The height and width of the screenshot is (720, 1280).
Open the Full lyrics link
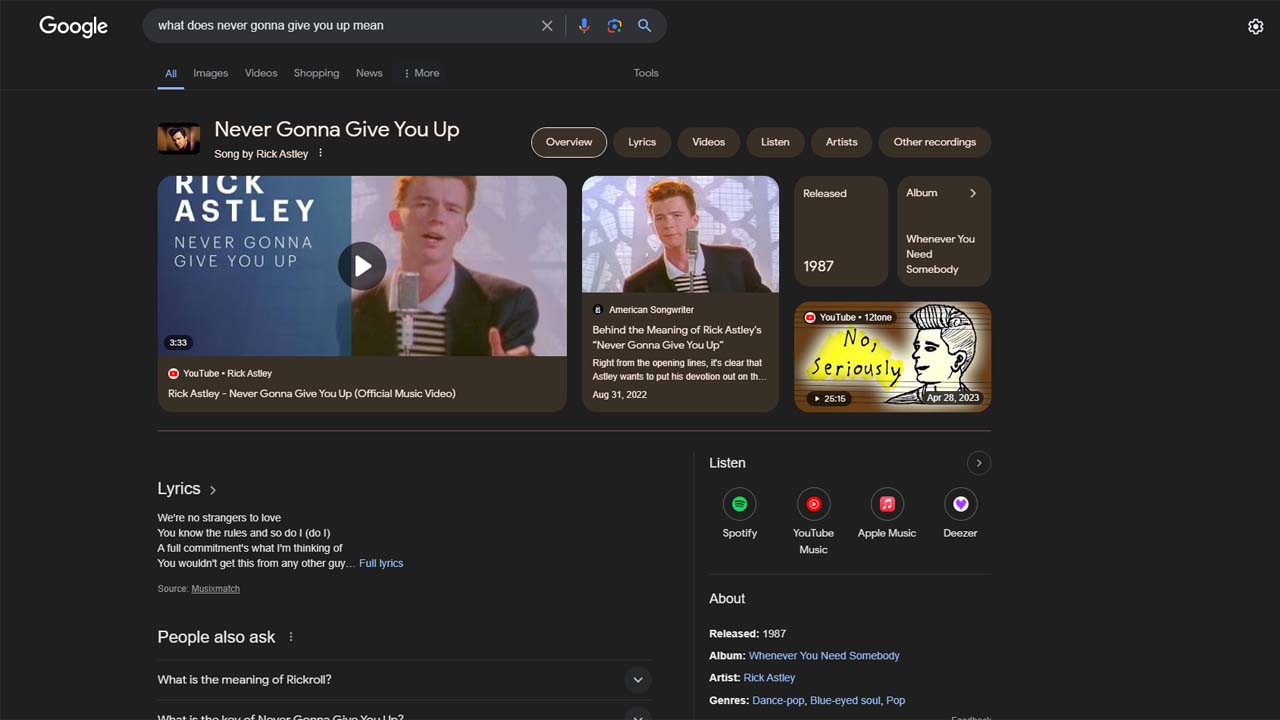381,564
